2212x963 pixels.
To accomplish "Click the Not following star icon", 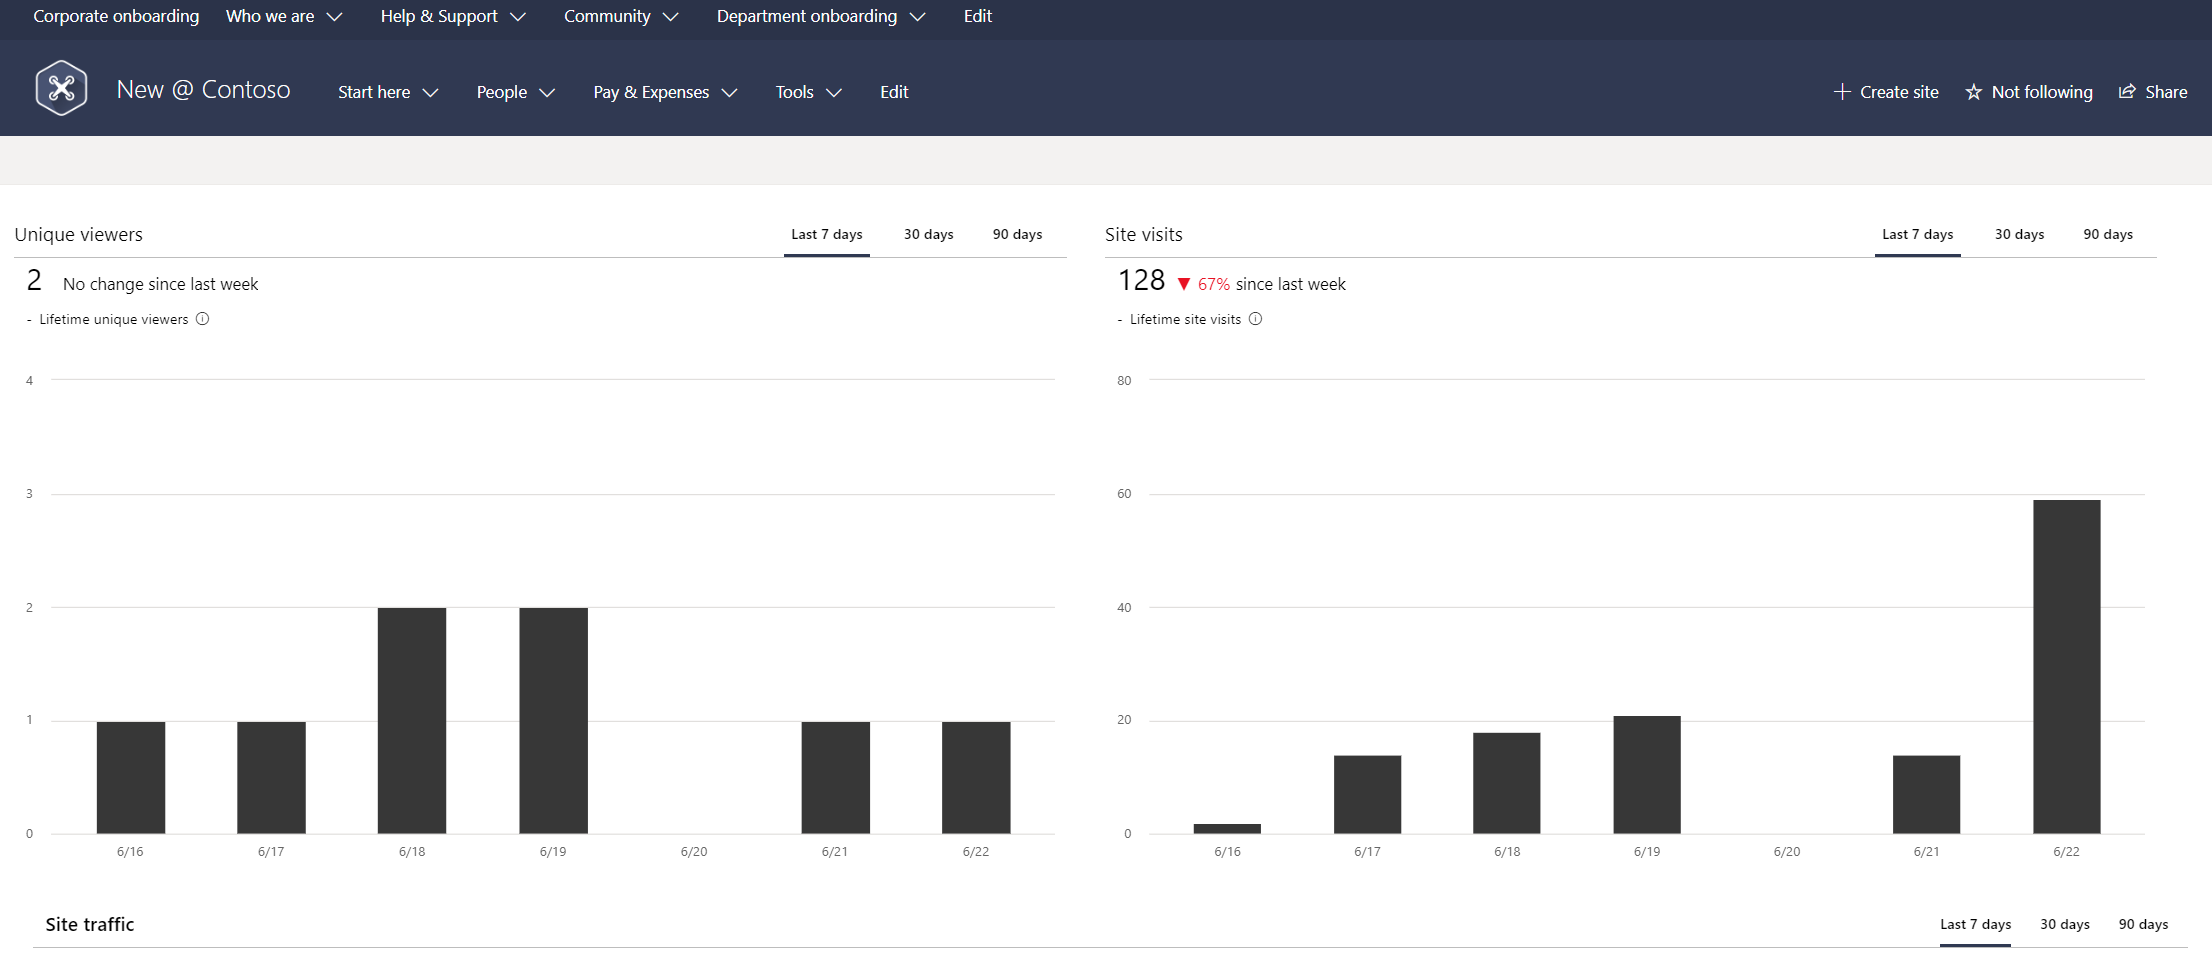I will [x=1973, y=92].
